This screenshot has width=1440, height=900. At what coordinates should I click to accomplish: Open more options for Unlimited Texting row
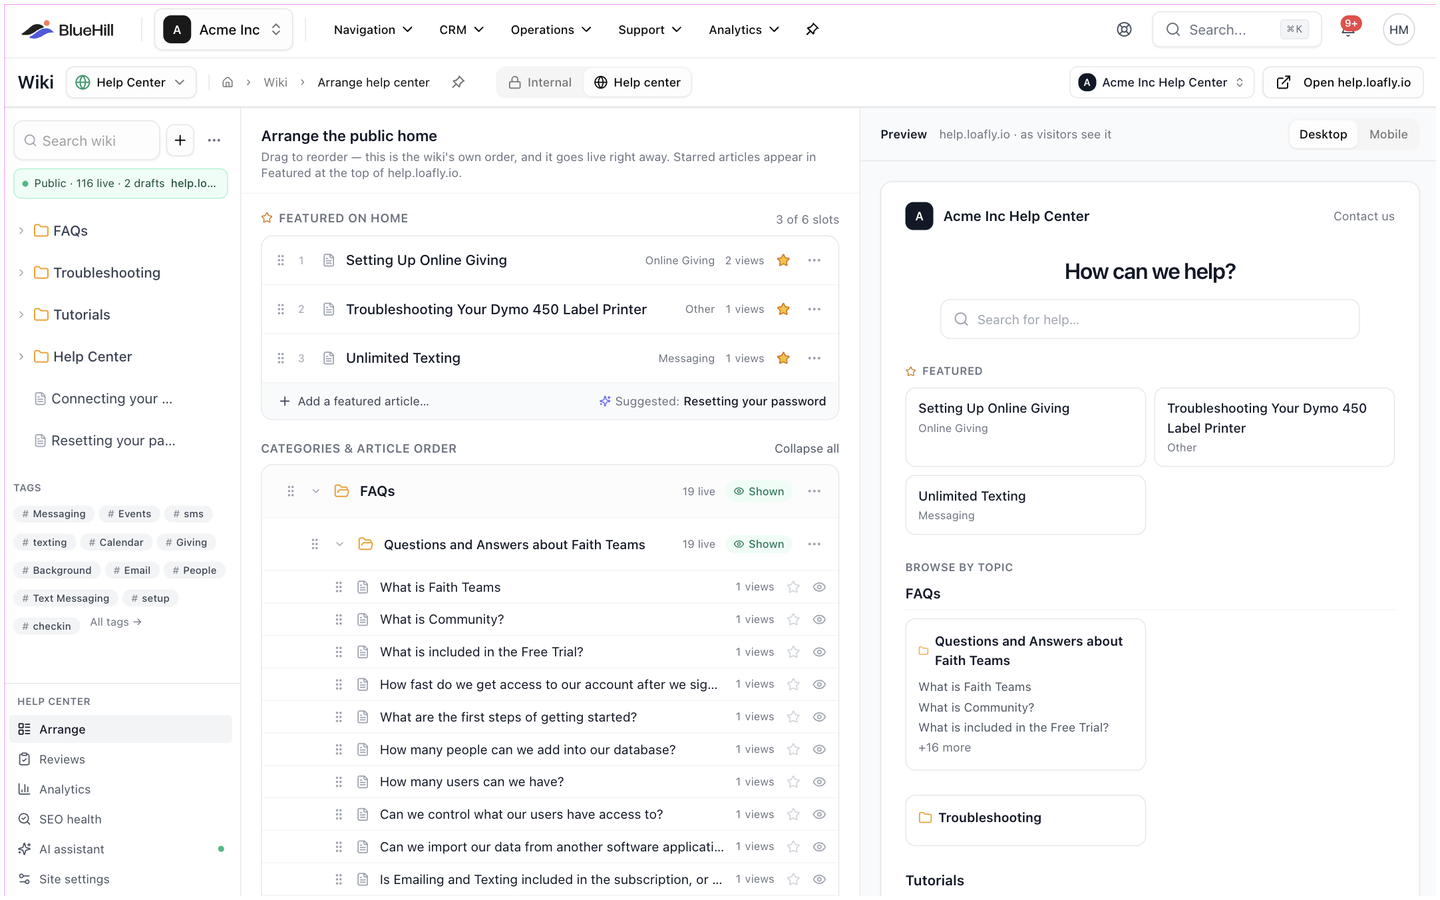click(x=815, y=358)
